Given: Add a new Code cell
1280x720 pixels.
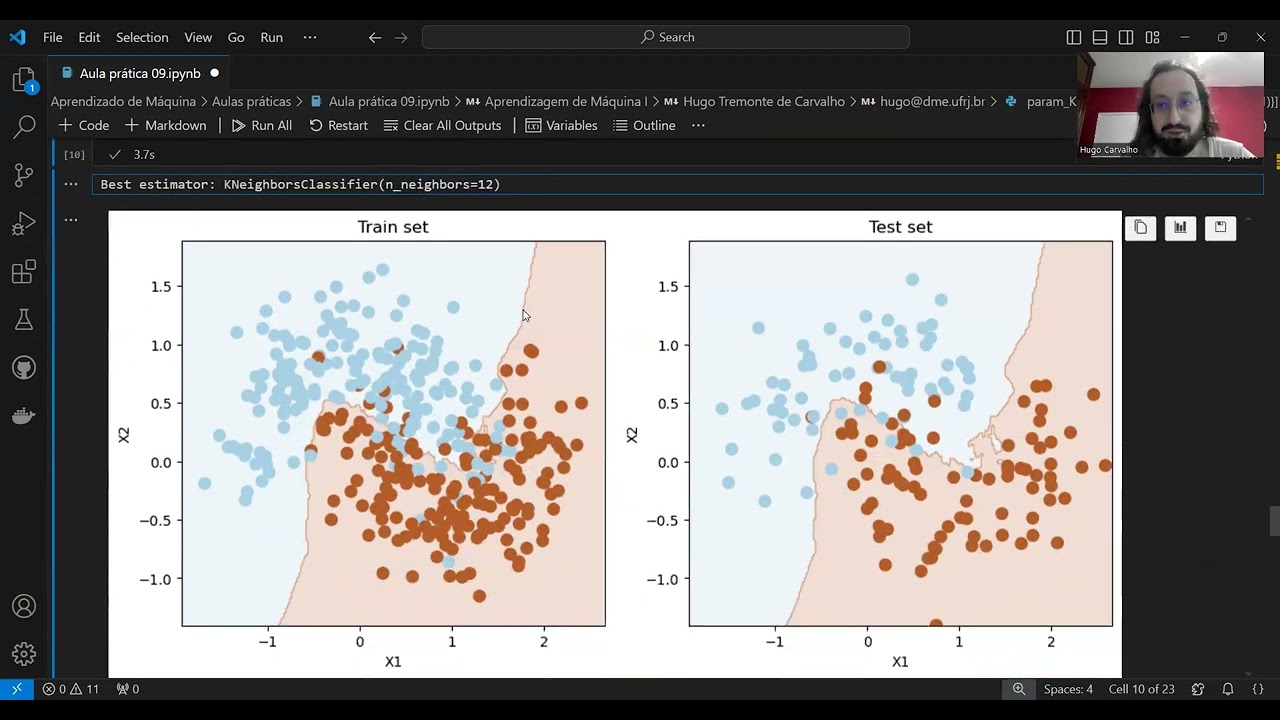Looking at the screenshot, I should pos(84,125).
